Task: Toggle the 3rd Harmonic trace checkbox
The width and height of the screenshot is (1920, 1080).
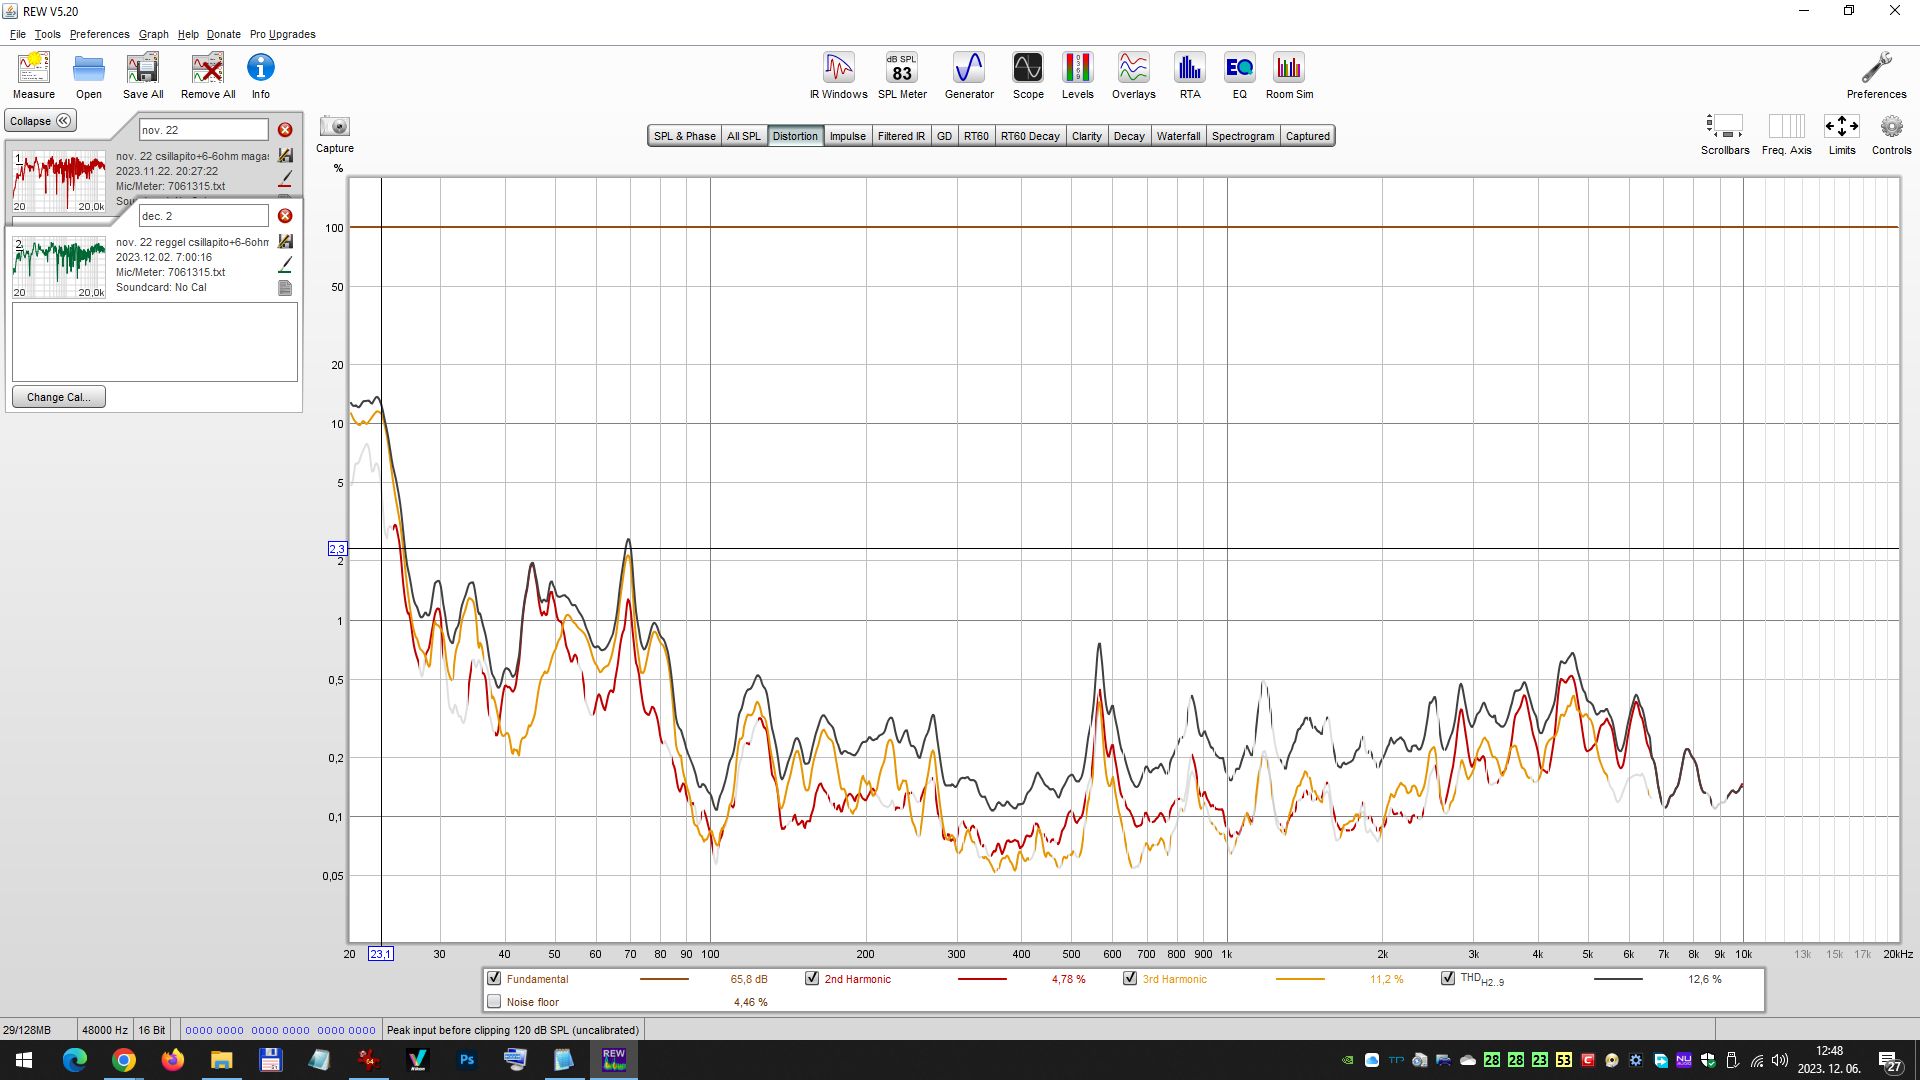Action: [x=1130, y=978]
